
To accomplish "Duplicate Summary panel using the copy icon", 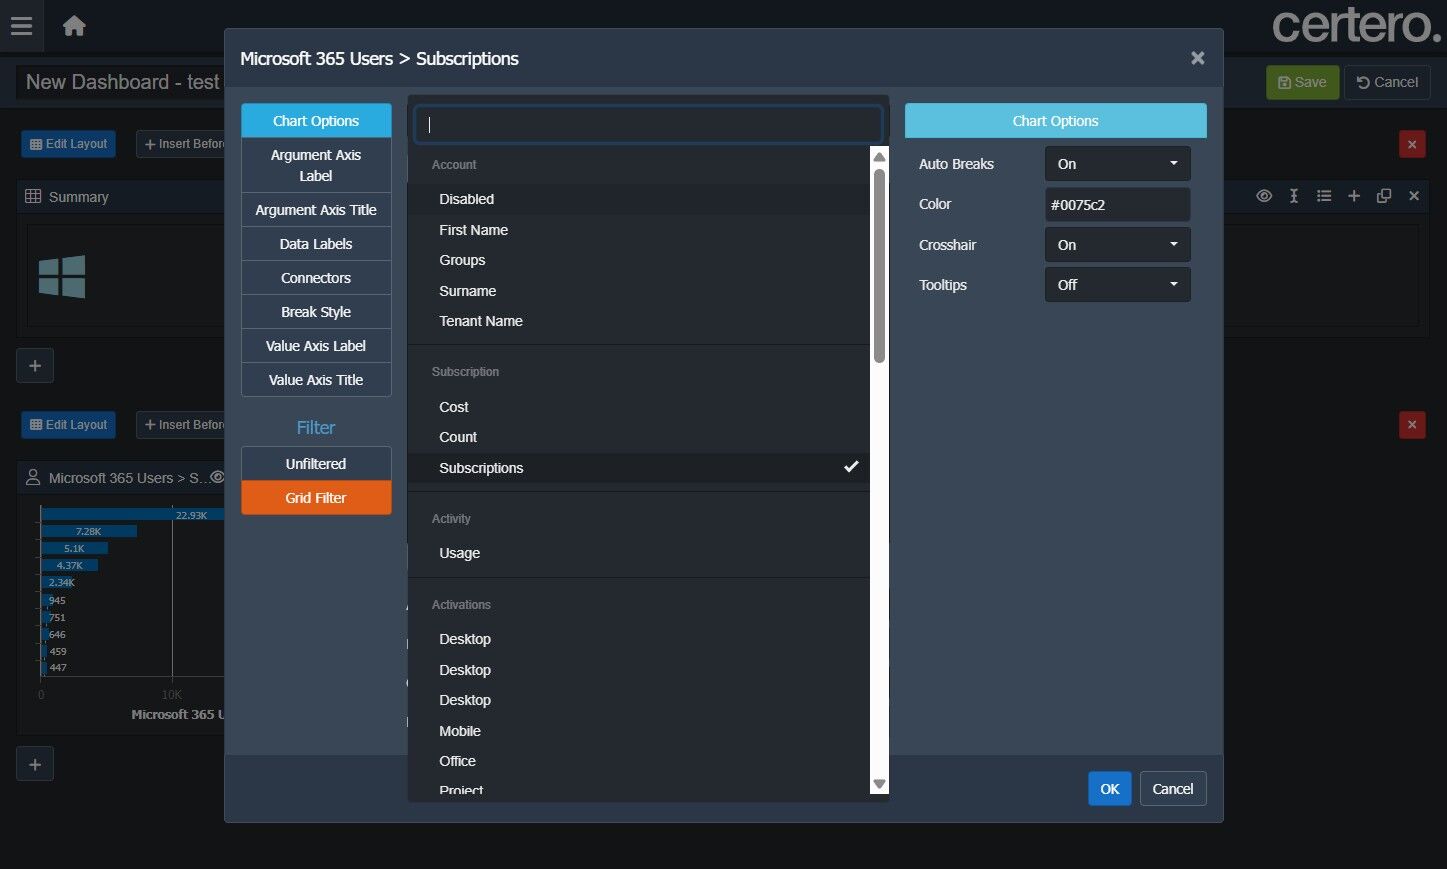I will pos(1384,196).
